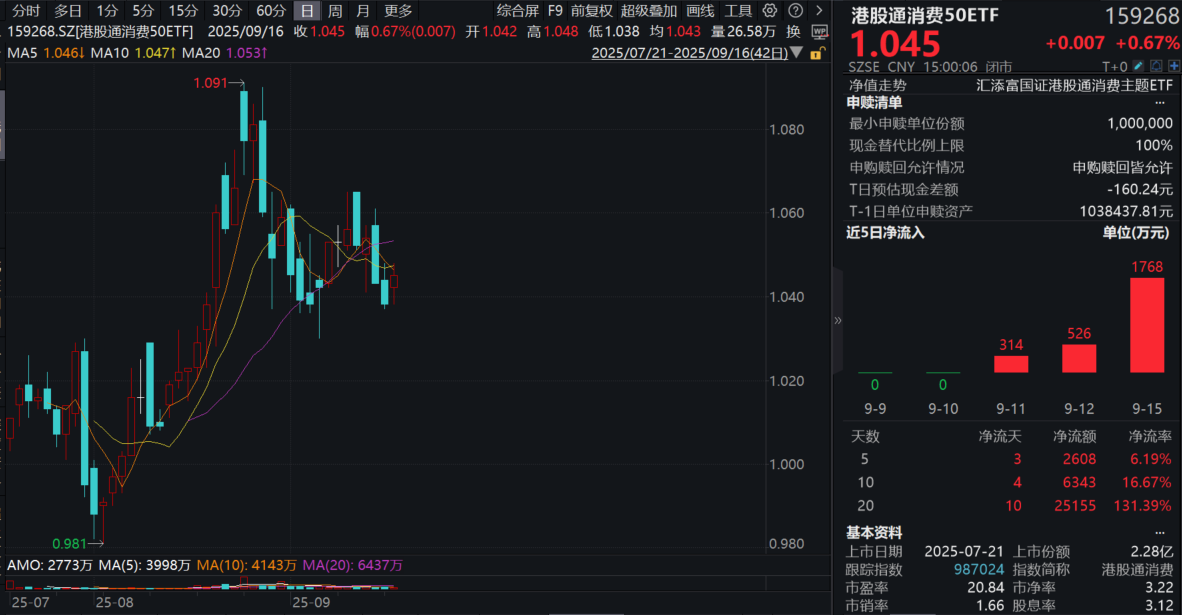Collapse the side panel with the double-arrow handle

[838, 320]
